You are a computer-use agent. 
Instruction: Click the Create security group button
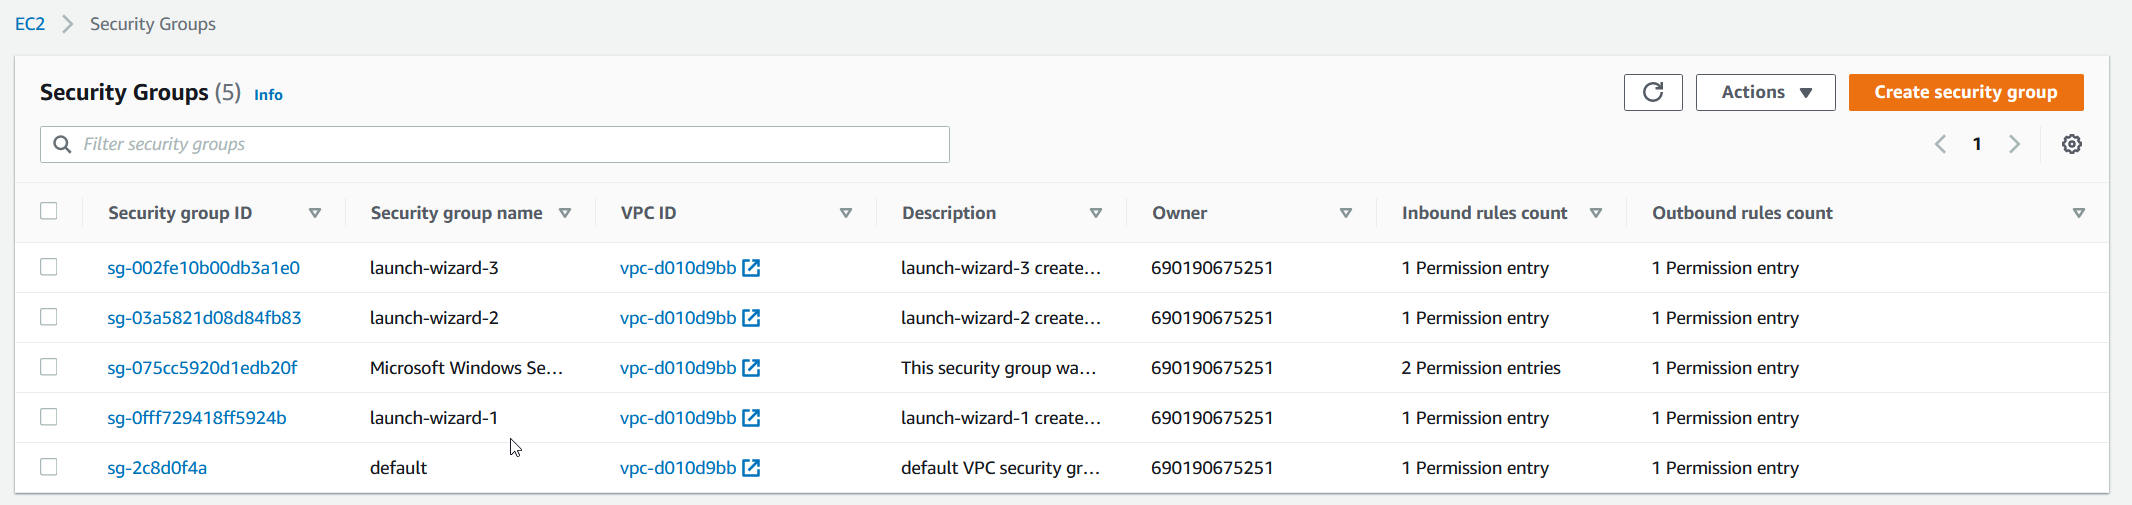click(1965, 92)
